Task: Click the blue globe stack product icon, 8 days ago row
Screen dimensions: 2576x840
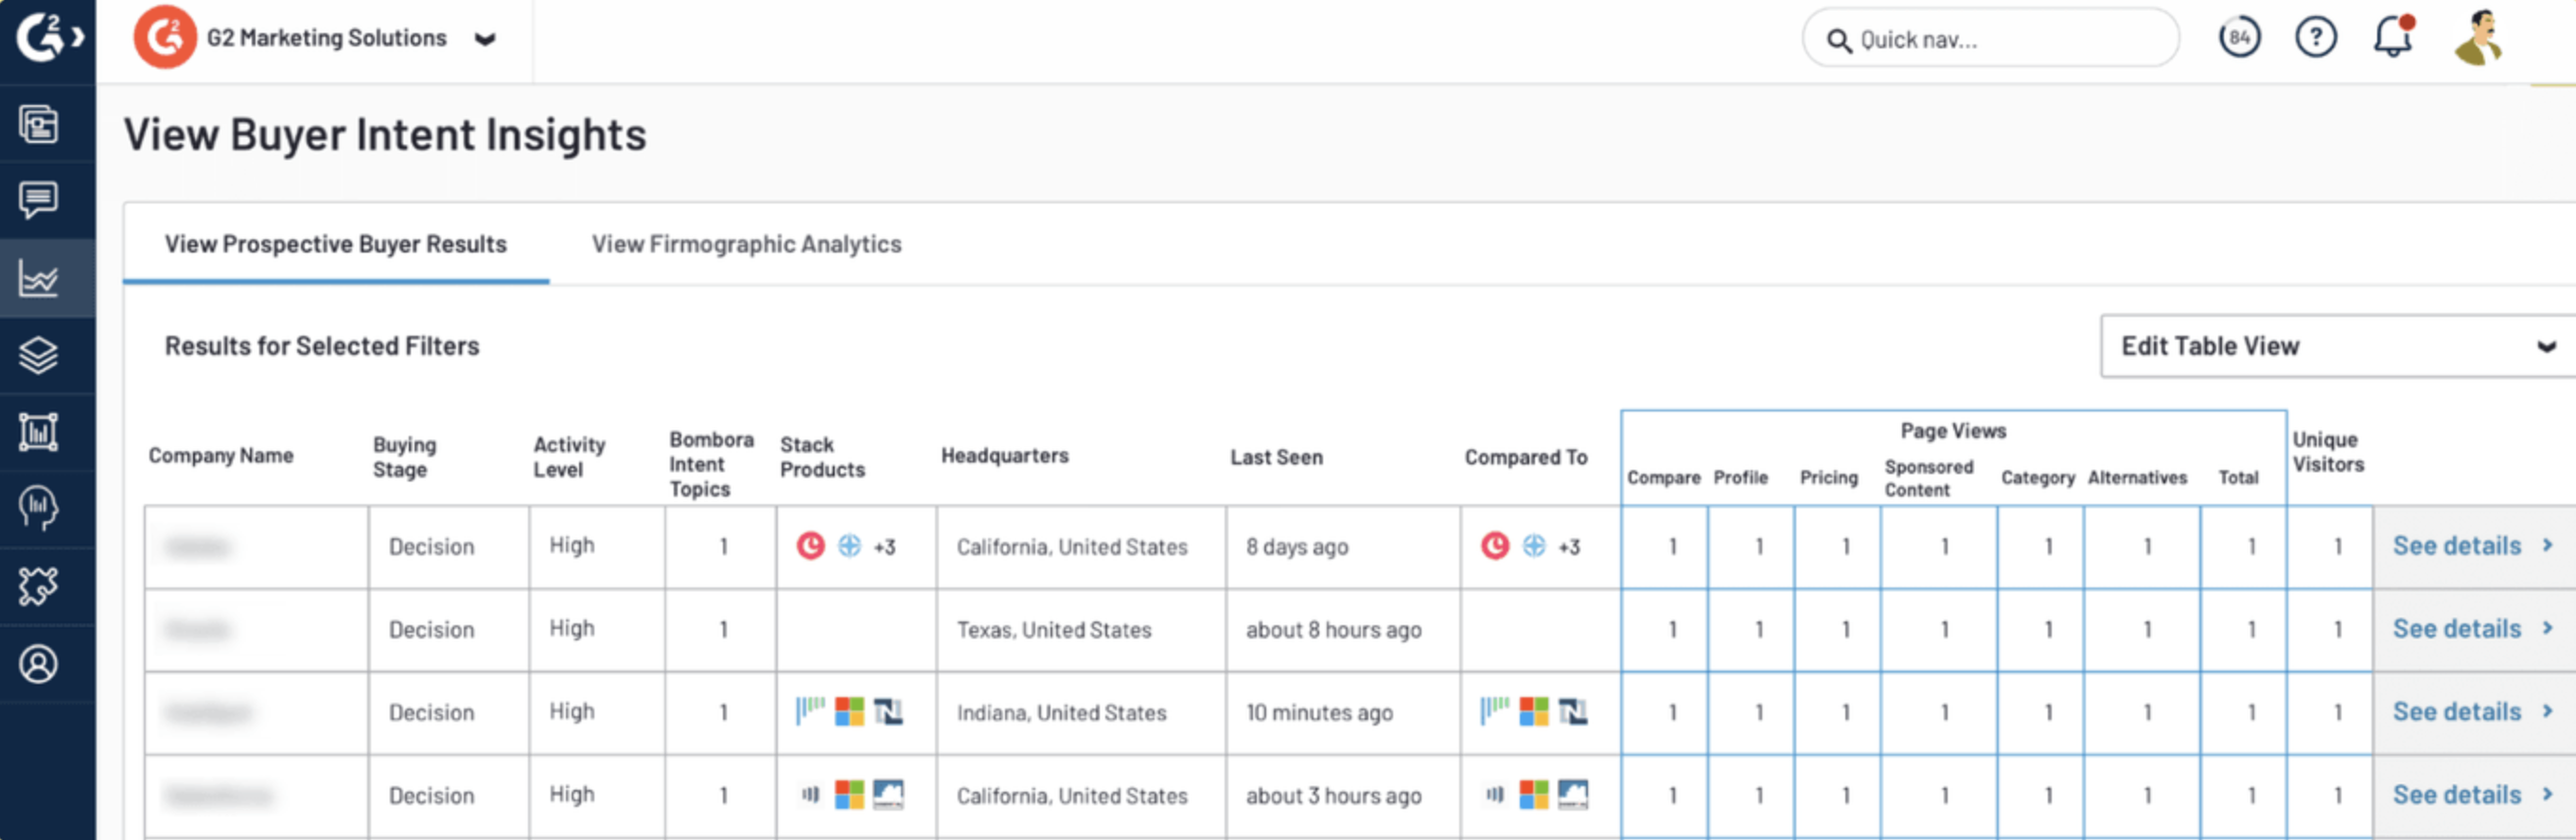Action: (x=849, y=546)
